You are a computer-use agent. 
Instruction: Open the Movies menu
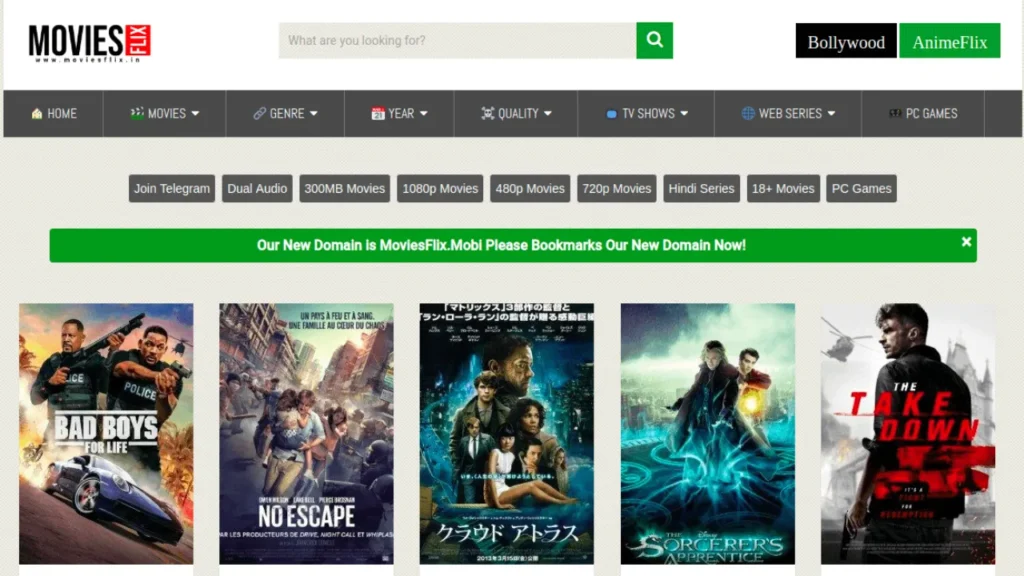click(x=165, y=114)
